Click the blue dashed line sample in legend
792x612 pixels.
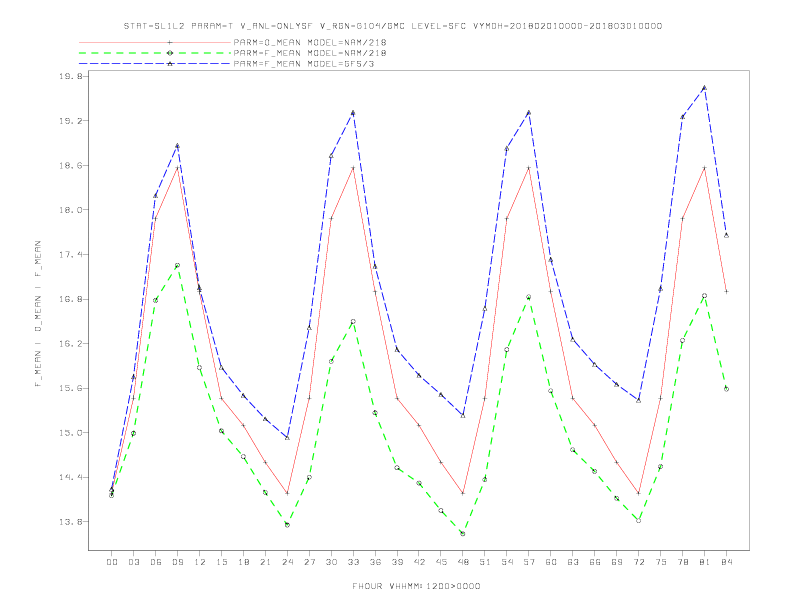(155, 64)
